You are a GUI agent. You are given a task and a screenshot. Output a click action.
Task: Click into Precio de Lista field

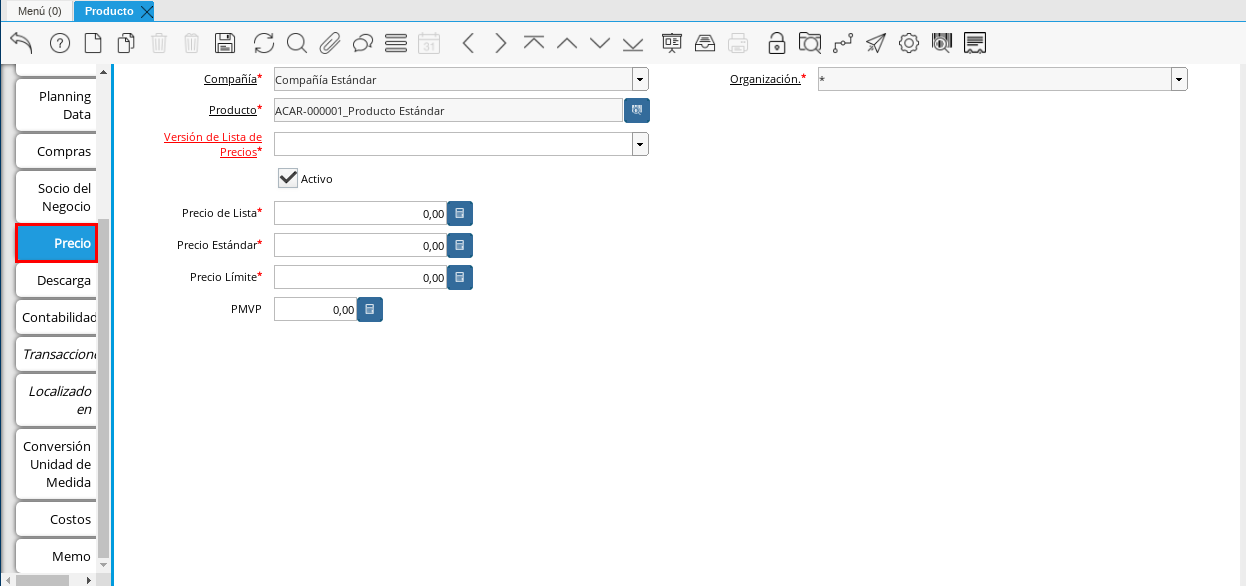[x=360, y=213]
